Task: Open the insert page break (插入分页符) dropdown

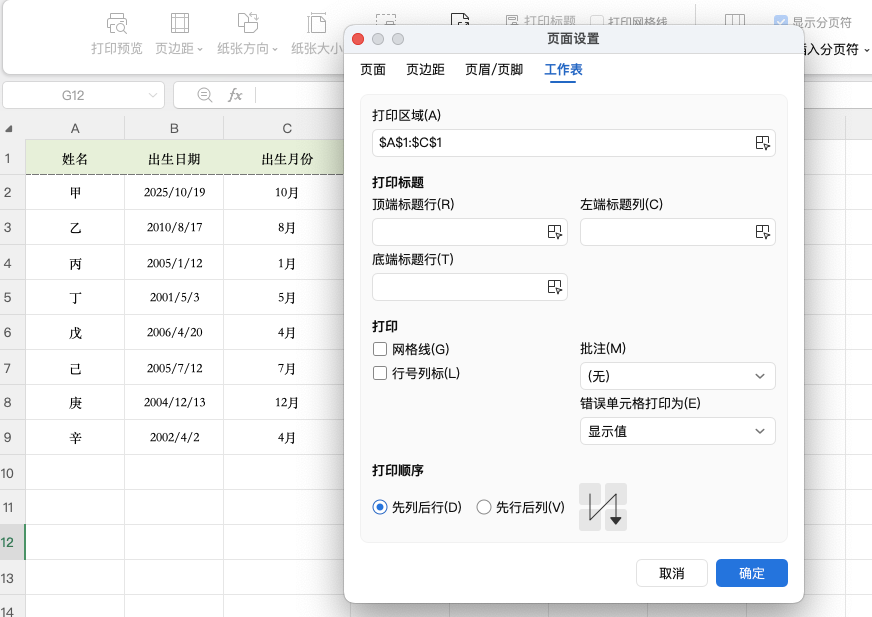Action: coord(836,50)
